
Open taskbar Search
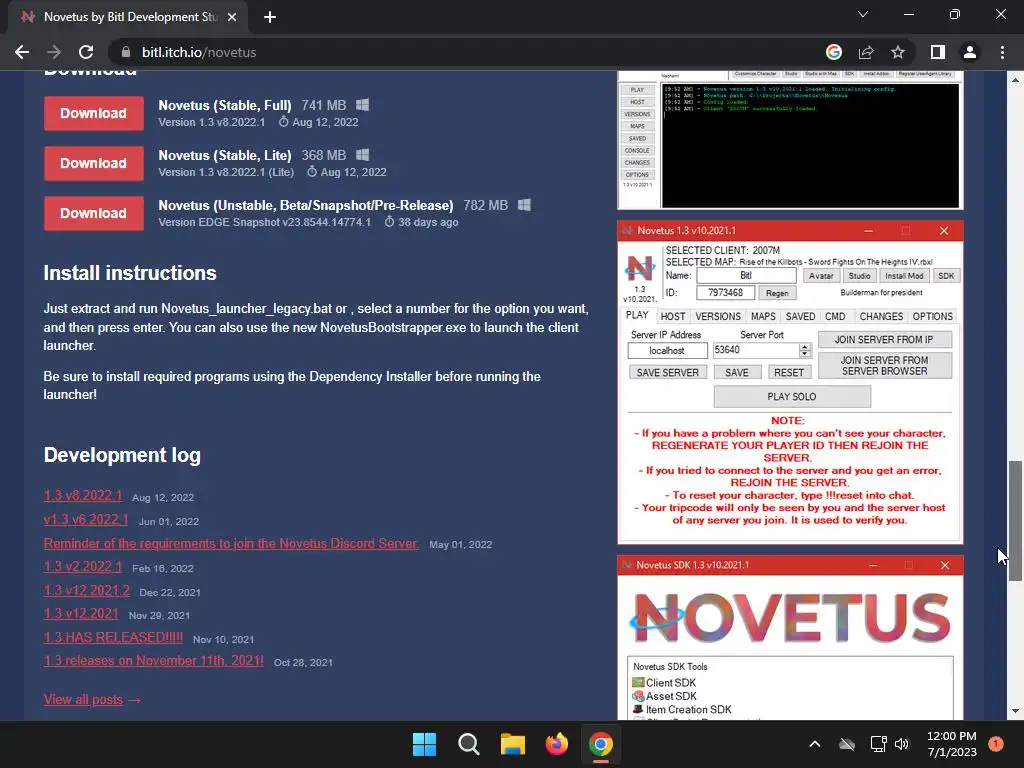(x=468, y=744)
